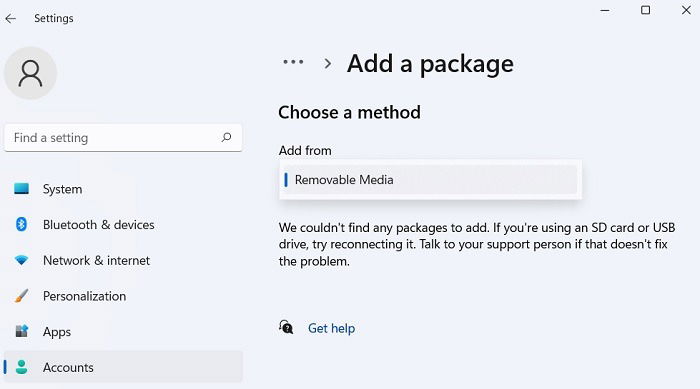Screen dimensions: 700x389
Task: Focus the Find a setting search box
Action: (123, 138)
